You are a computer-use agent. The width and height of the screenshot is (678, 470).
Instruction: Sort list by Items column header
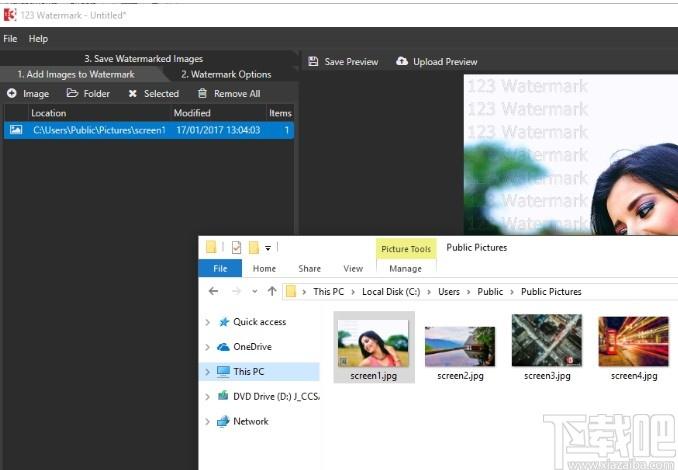(x=280, y=113)
